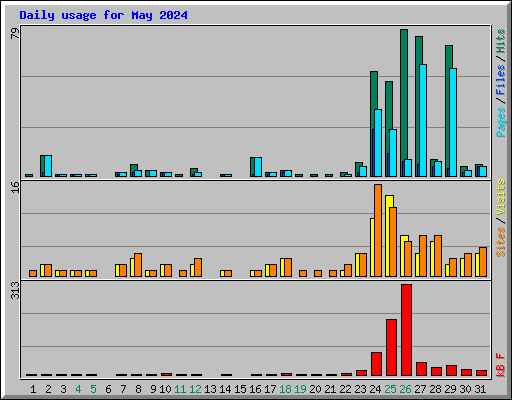Select day label '8' on the x-axis
The height and width of the screenshot is (400, 512).
coord(138,389)
